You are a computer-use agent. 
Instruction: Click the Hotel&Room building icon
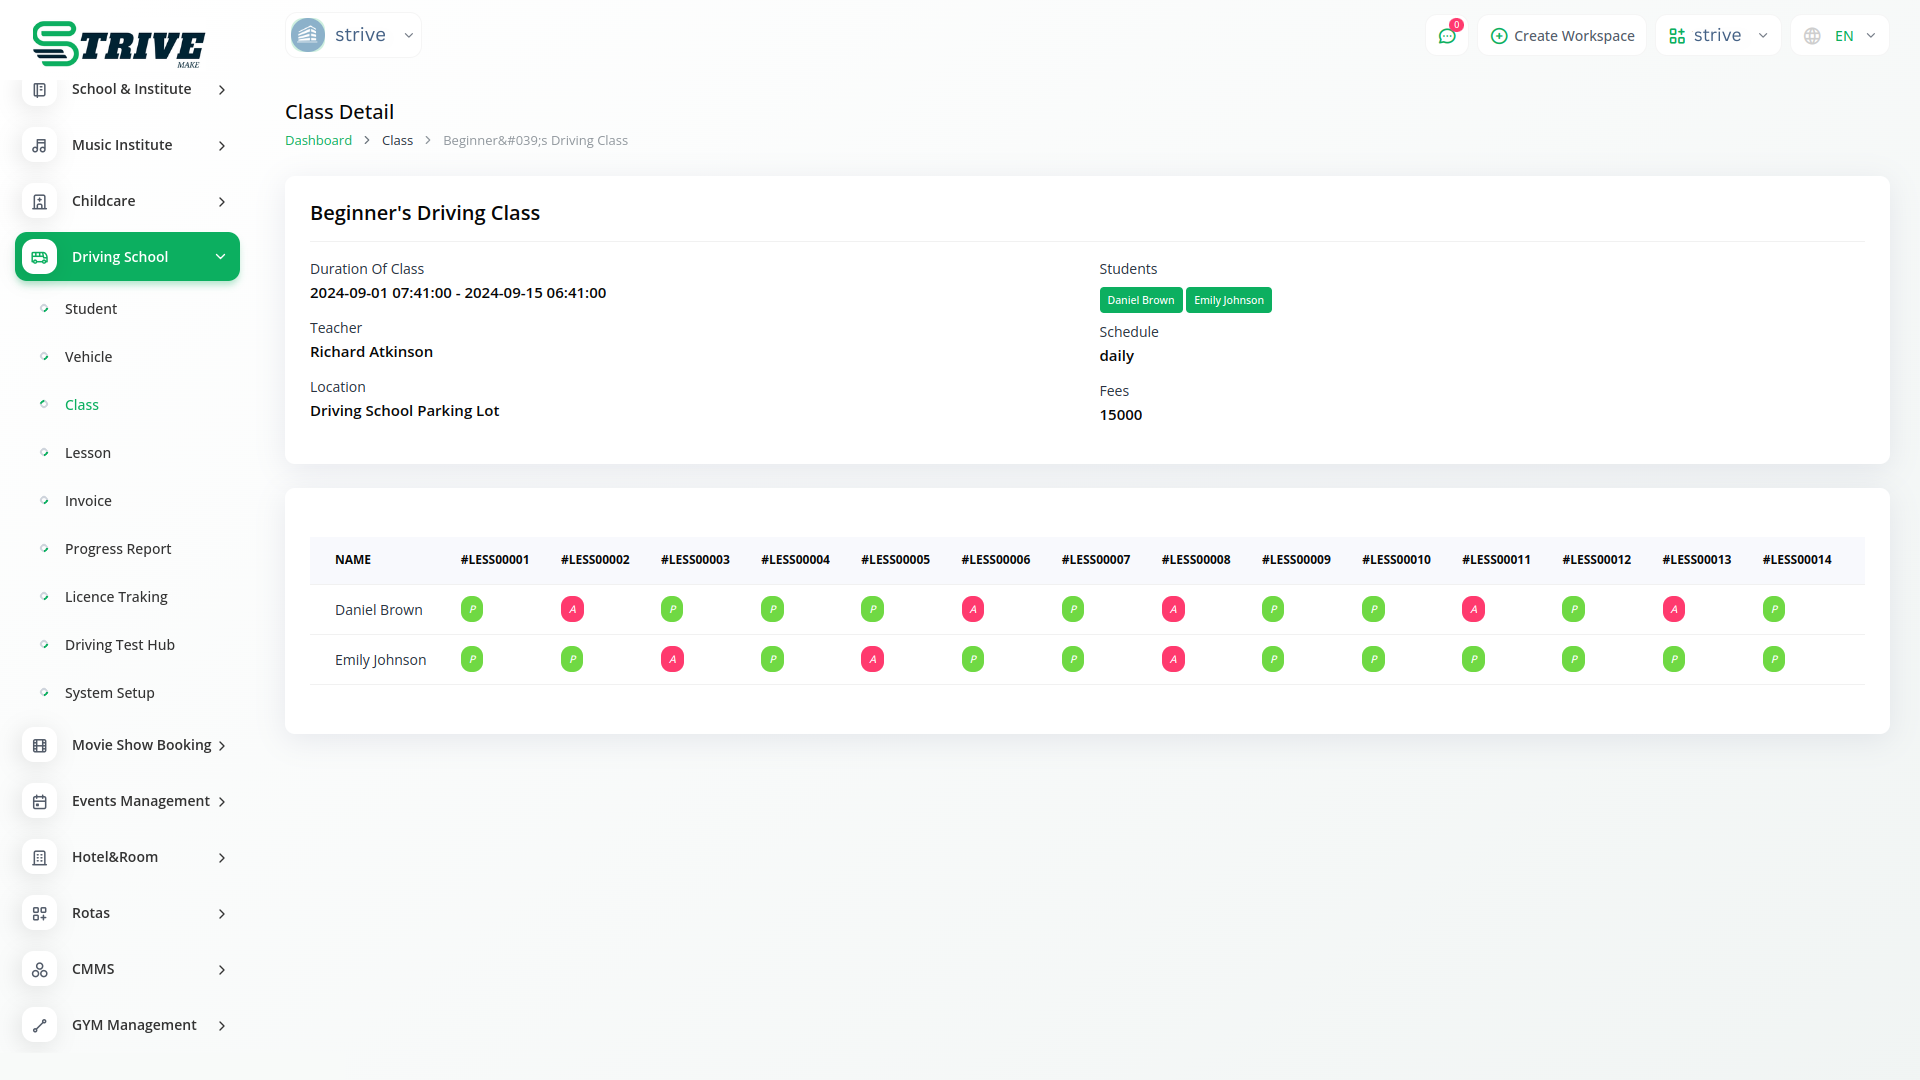pos(40,857)
